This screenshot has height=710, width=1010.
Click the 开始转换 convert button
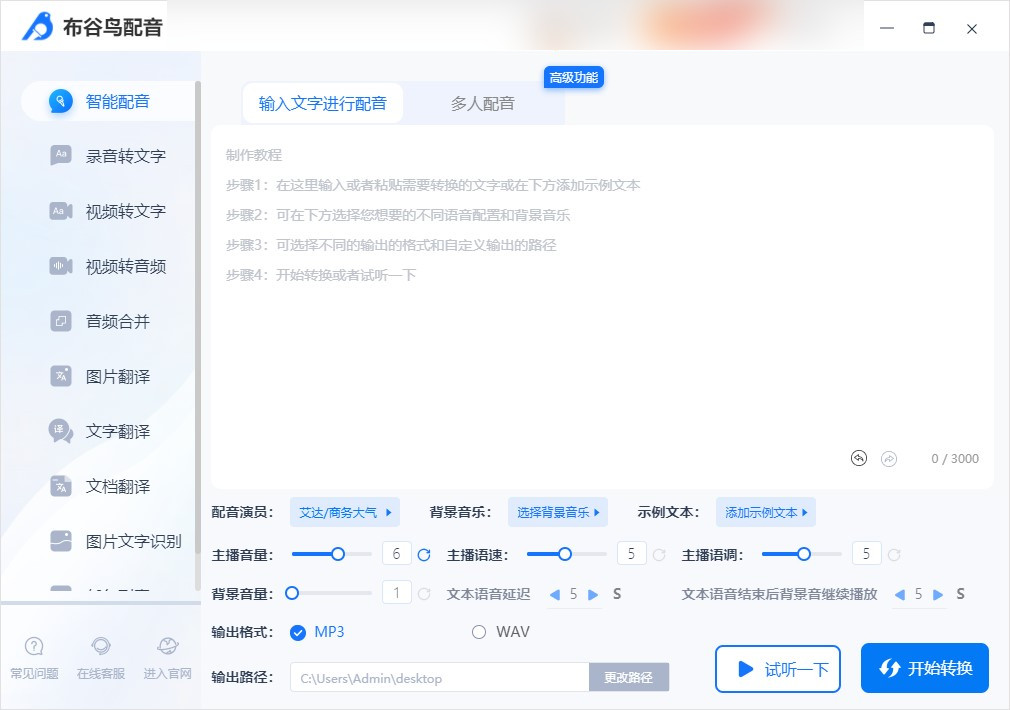click(924, 668)
